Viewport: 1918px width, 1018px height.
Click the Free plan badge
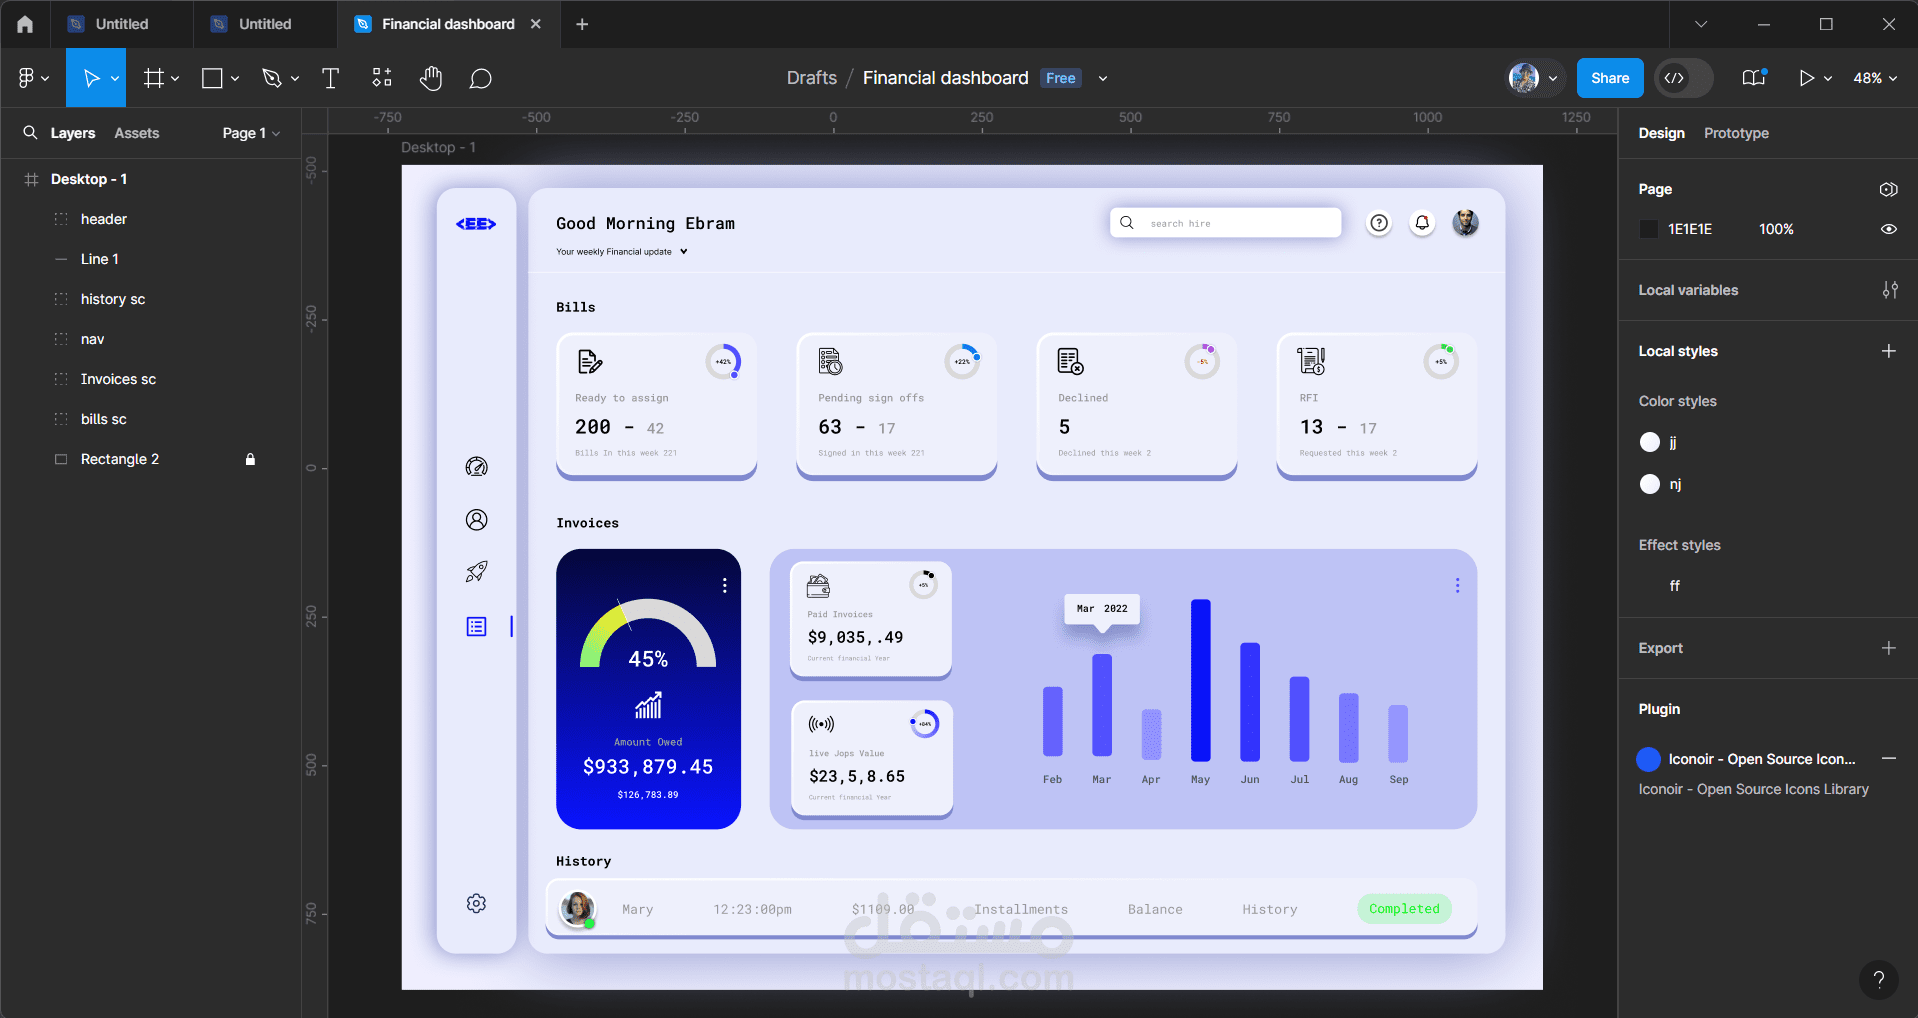pos(1060,78)
